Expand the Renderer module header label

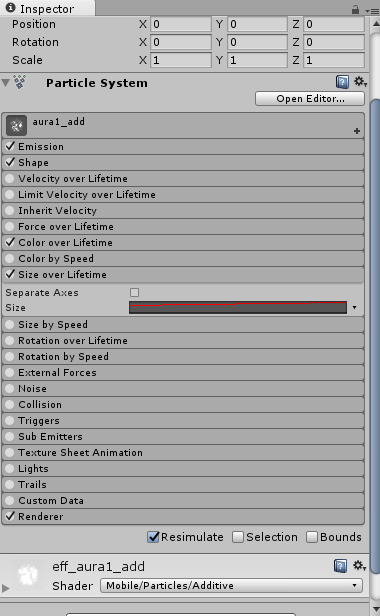click(x=40, y=517)
